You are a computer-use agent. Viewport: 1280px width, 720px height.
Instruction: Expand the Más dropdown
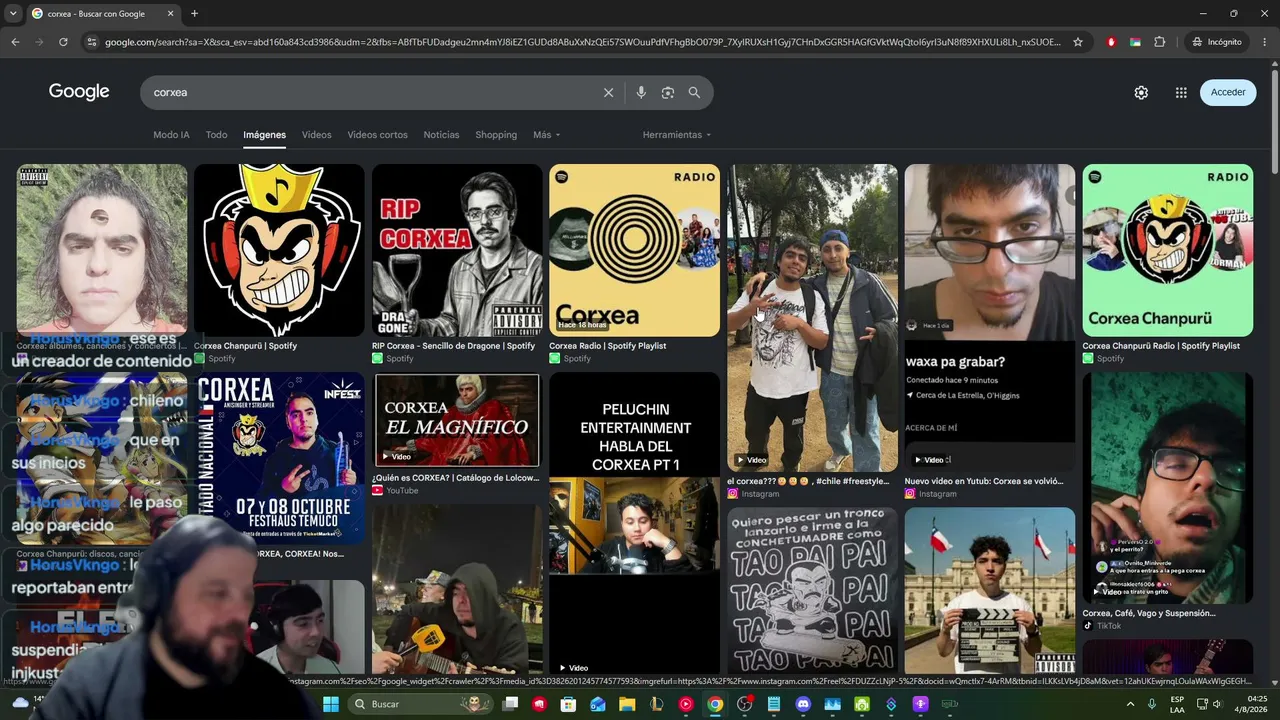click(x=546, y=135)
